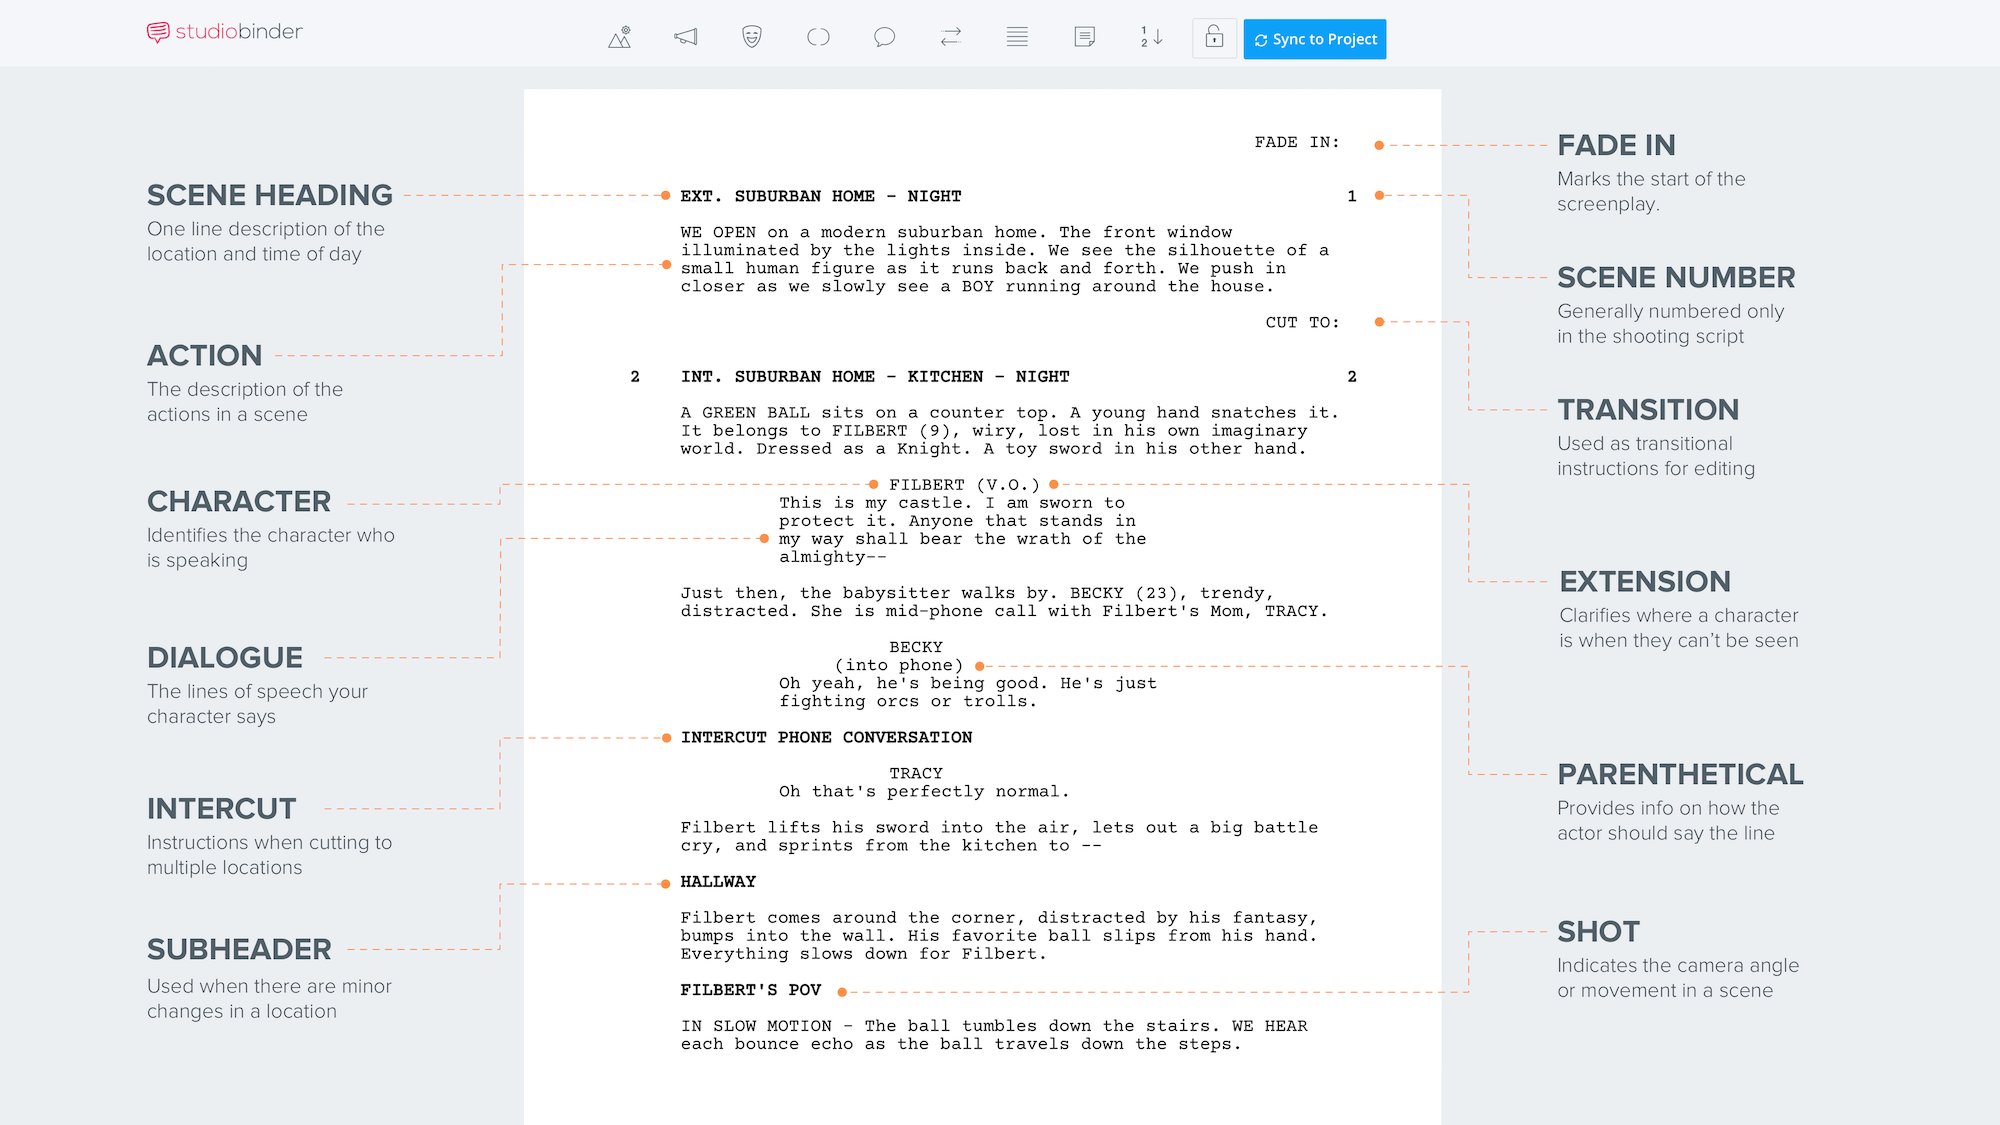The height and width of the screenshot is (1125, 2000).
Task: Click the scene heading tool icon
Action: (621, 37)
